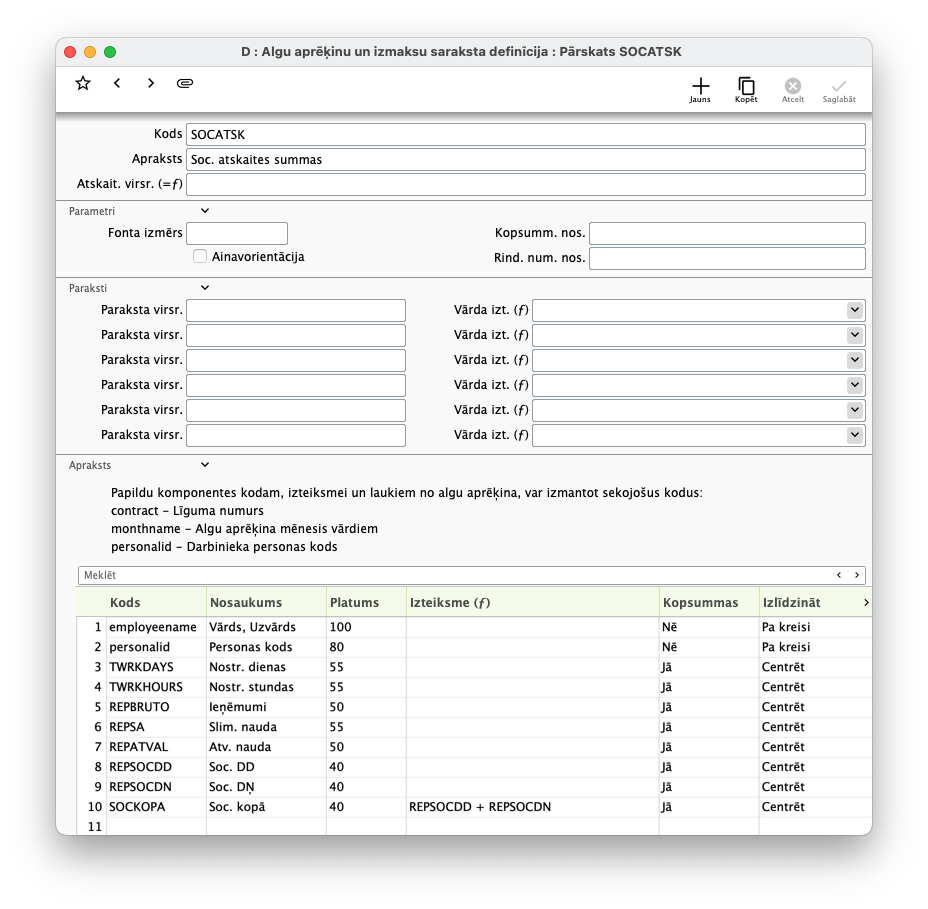The height and width of the screenshot is (909, 928).
Task: Go to previous record arrow
Action: (x=117, y=83)
